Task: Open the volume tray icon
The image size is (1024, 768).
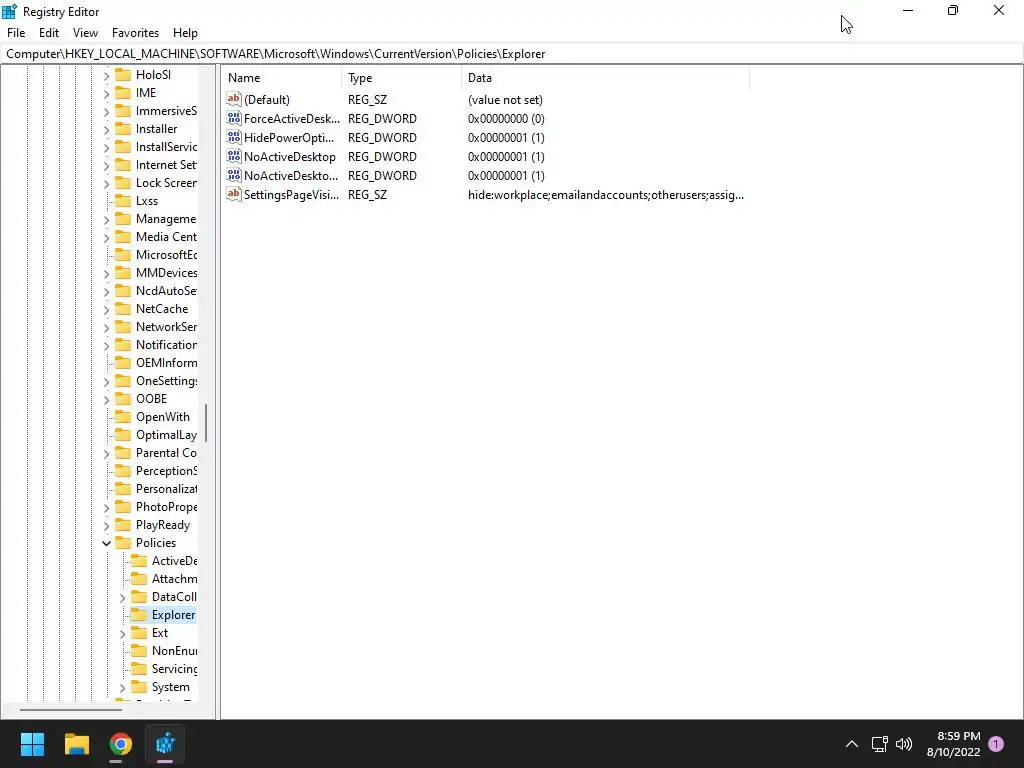Action: (904, 744)
